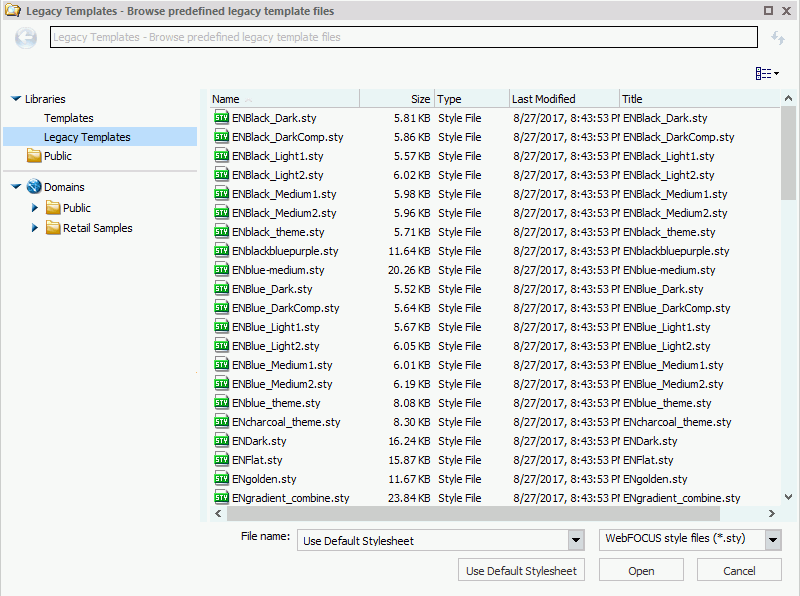Click the scroll up arrow of file list
The height and width of the screenshot is (596, 800).
(x=788, y=98)
